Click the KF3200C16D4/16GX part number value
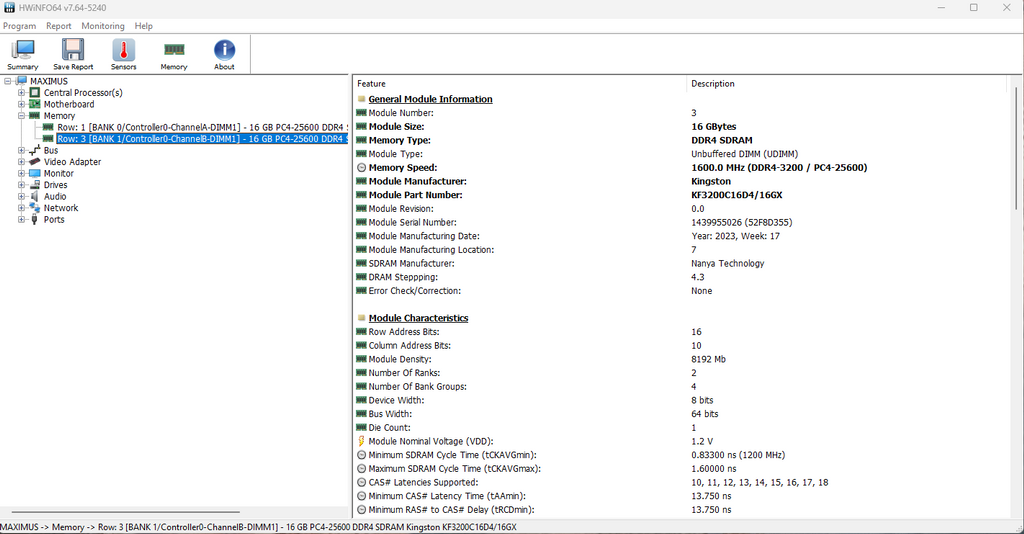 click(x=737, y=195)
